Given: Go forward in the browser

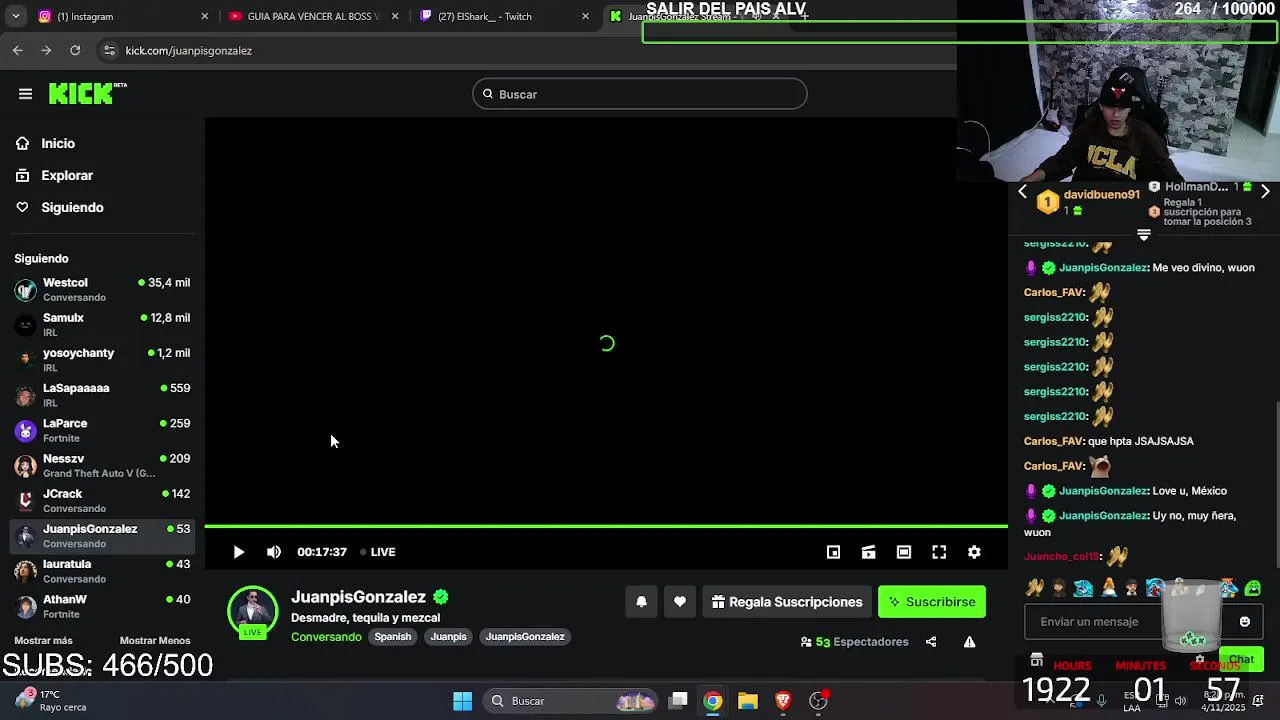Looking at the screenshot, I should pos(46,50).
